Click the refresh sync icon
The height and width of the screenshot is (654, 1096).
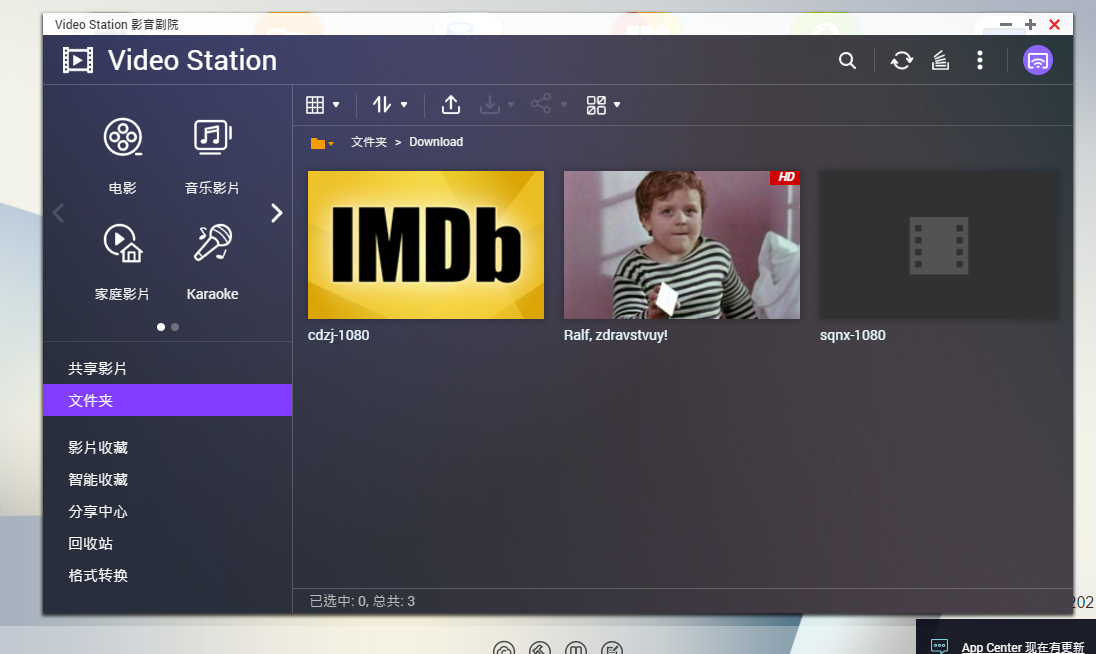click(x=902, y=61)
